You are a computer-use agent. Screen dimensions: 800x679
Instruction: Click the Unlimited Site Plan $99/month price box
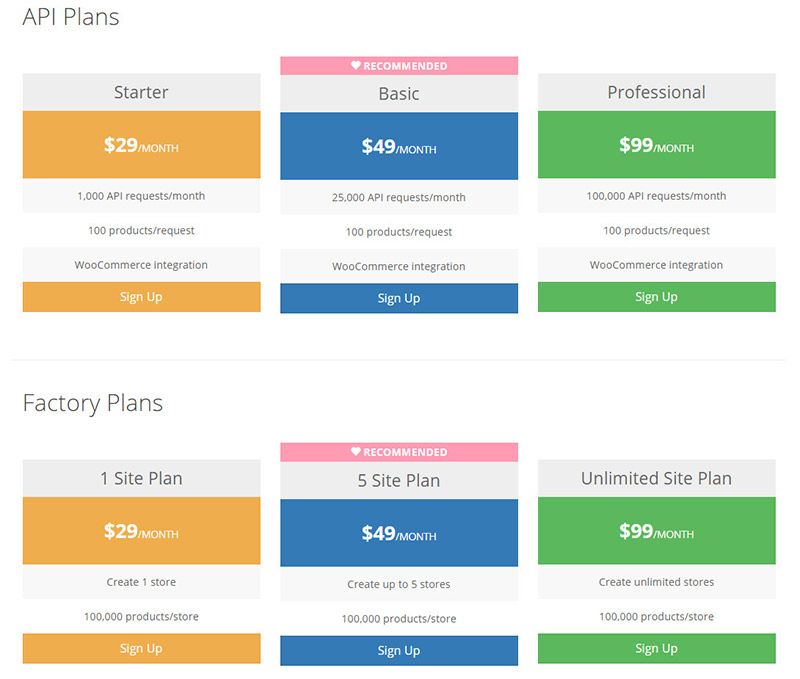point(656,531)
